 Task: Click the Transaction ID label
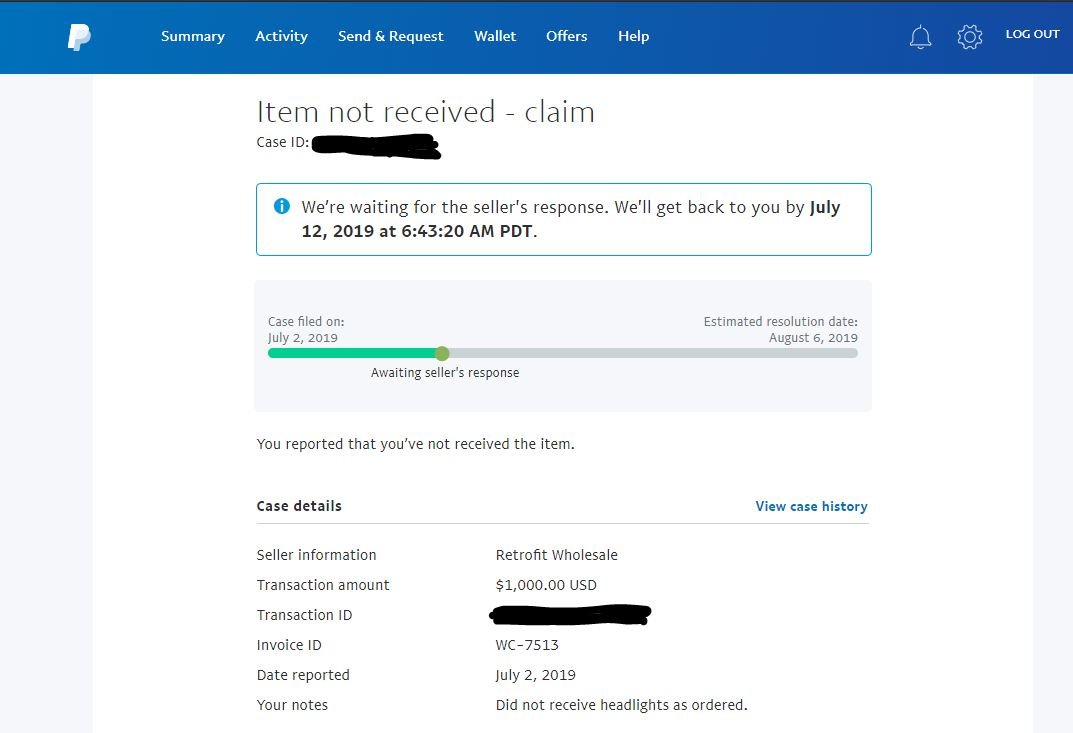coord(305,615)
